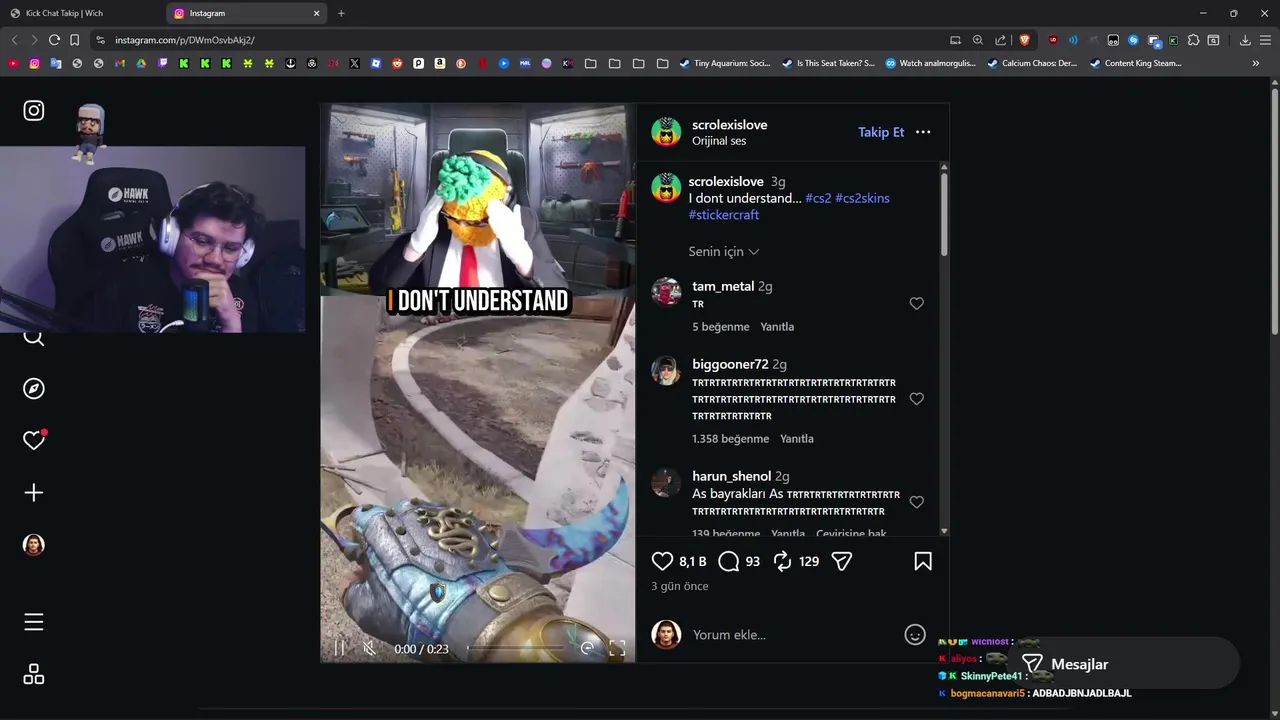1280x720 pixels.
Task: Unmute the video sound
Action: click(369, 649)
